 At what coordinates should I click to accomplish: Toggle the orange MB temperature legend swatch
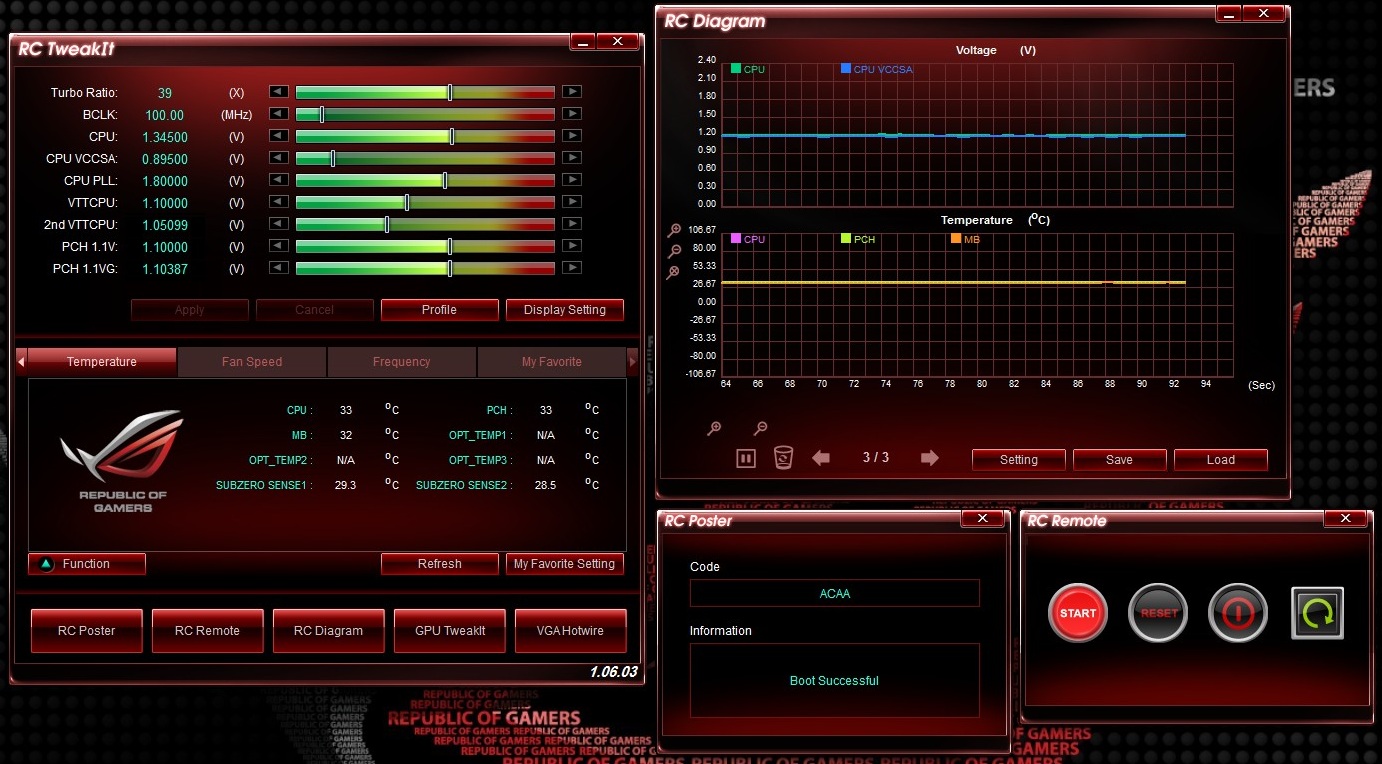tap(956, 239)
